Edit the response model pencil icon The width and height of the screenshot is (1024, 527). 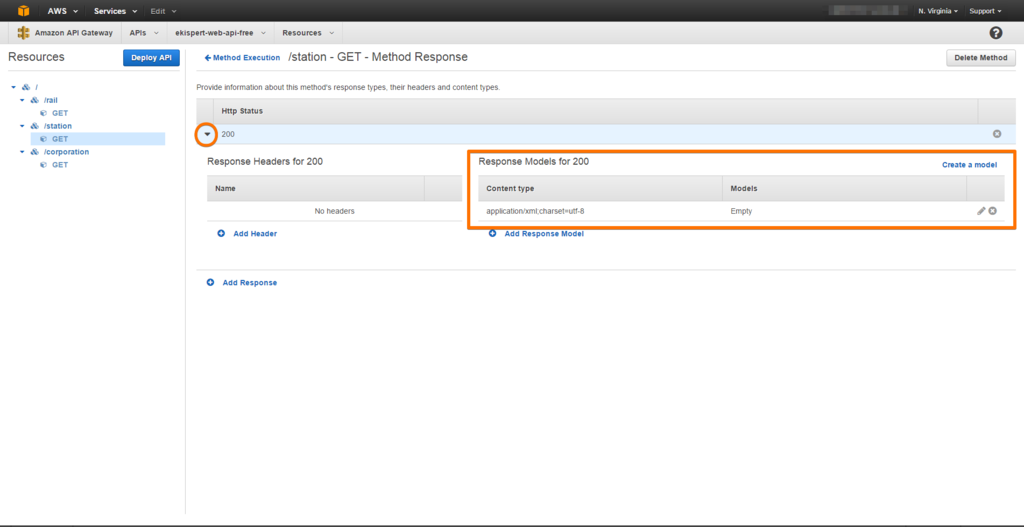tap(981, 211)
